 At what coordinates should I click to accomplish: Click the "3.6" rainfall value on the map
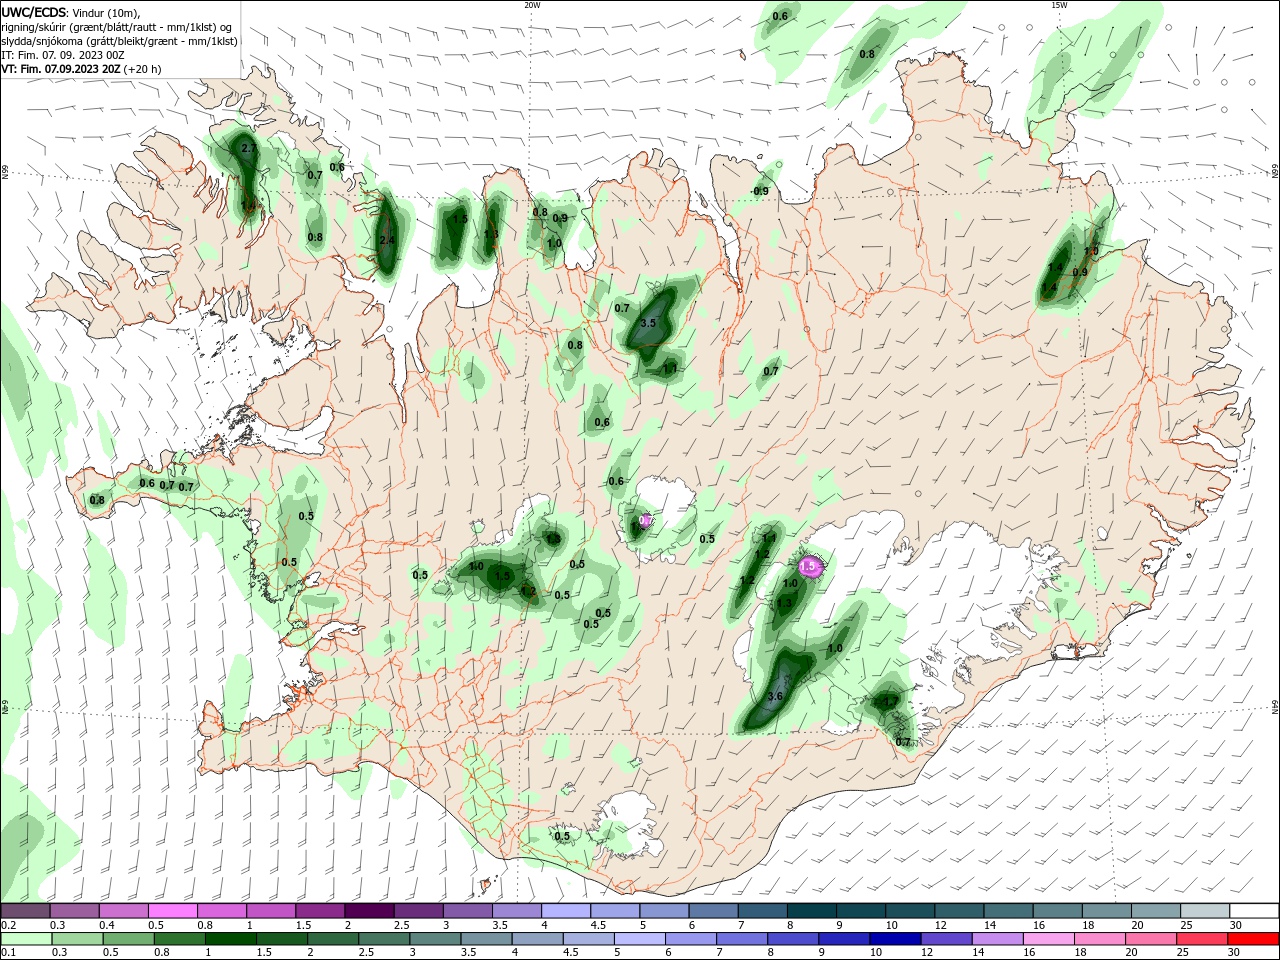click(x=775, y=696)
